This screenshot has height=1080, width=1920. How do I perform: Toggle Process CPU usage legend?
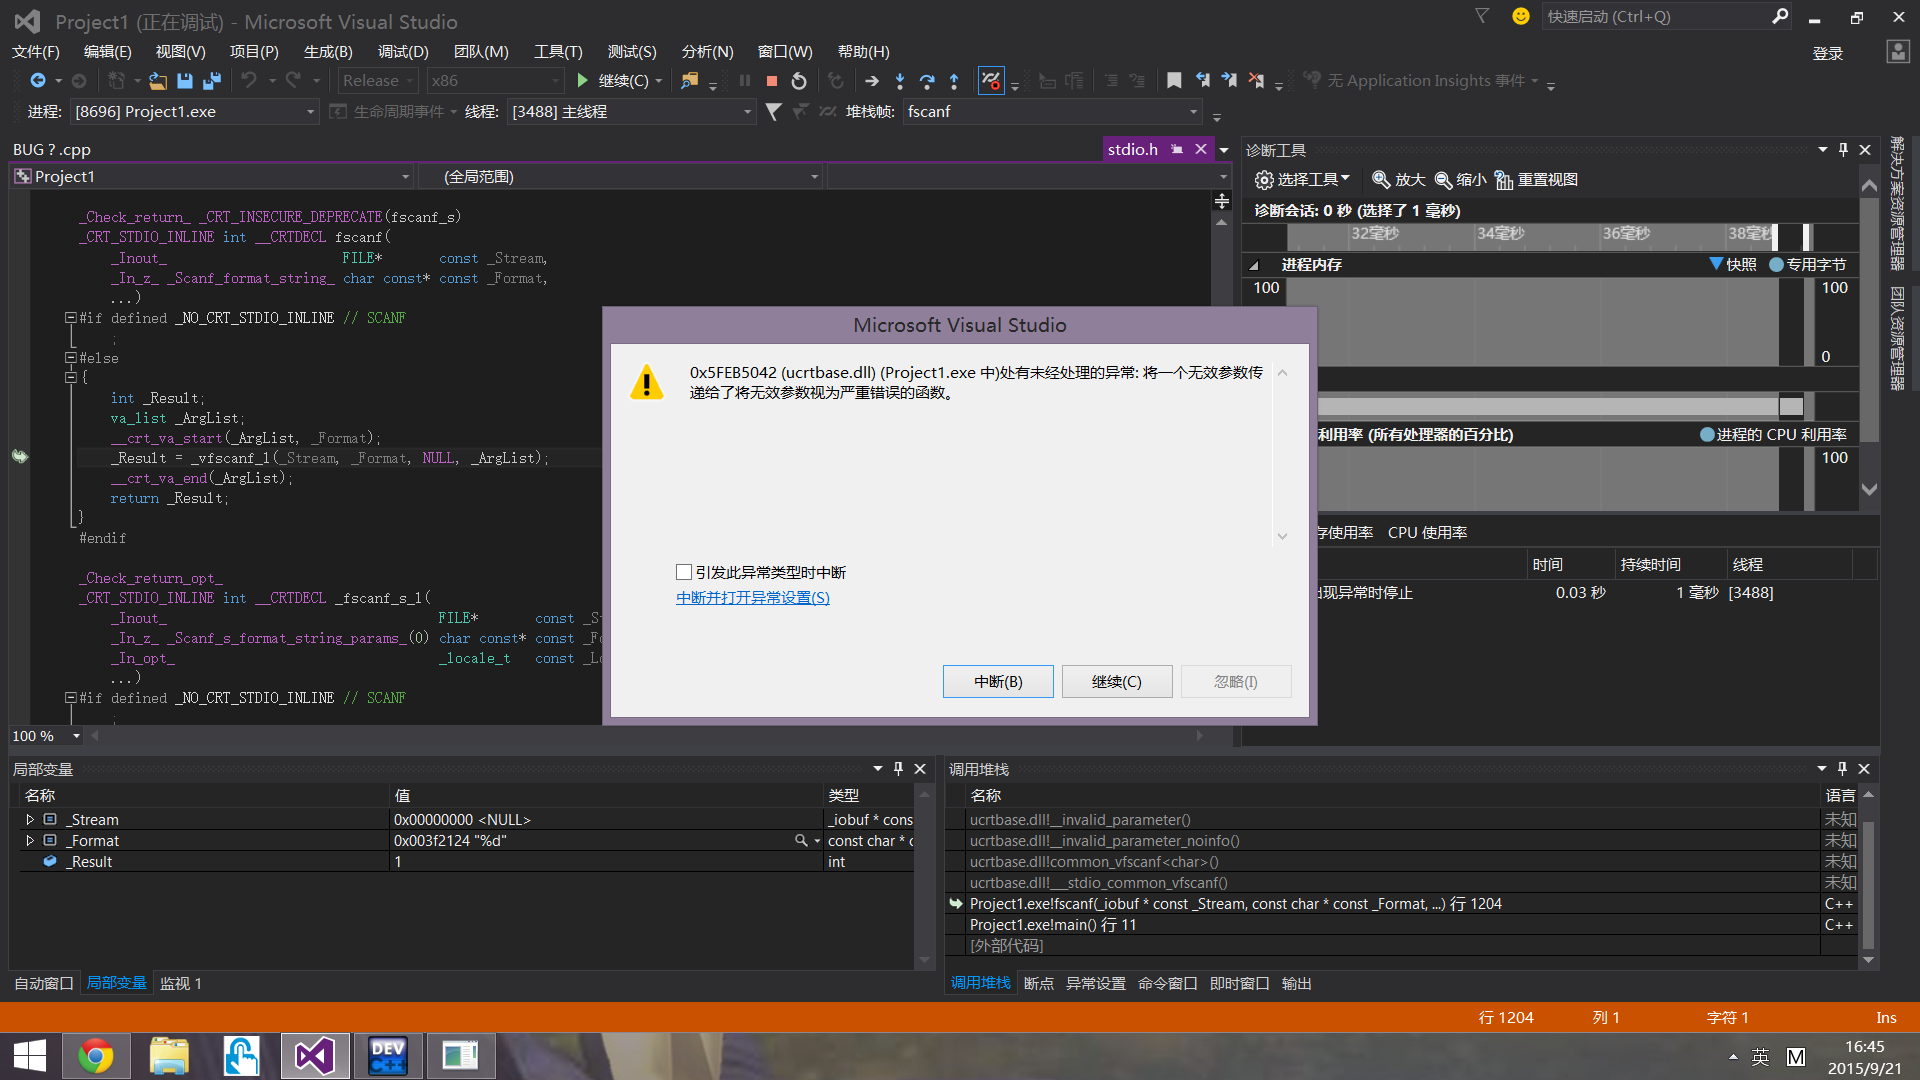[1774, 434]
